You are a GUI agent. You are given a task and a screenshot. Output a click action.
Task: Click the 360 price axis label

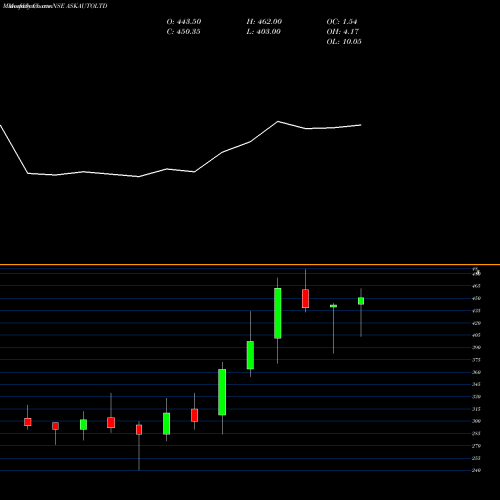[x=477, y=372]
